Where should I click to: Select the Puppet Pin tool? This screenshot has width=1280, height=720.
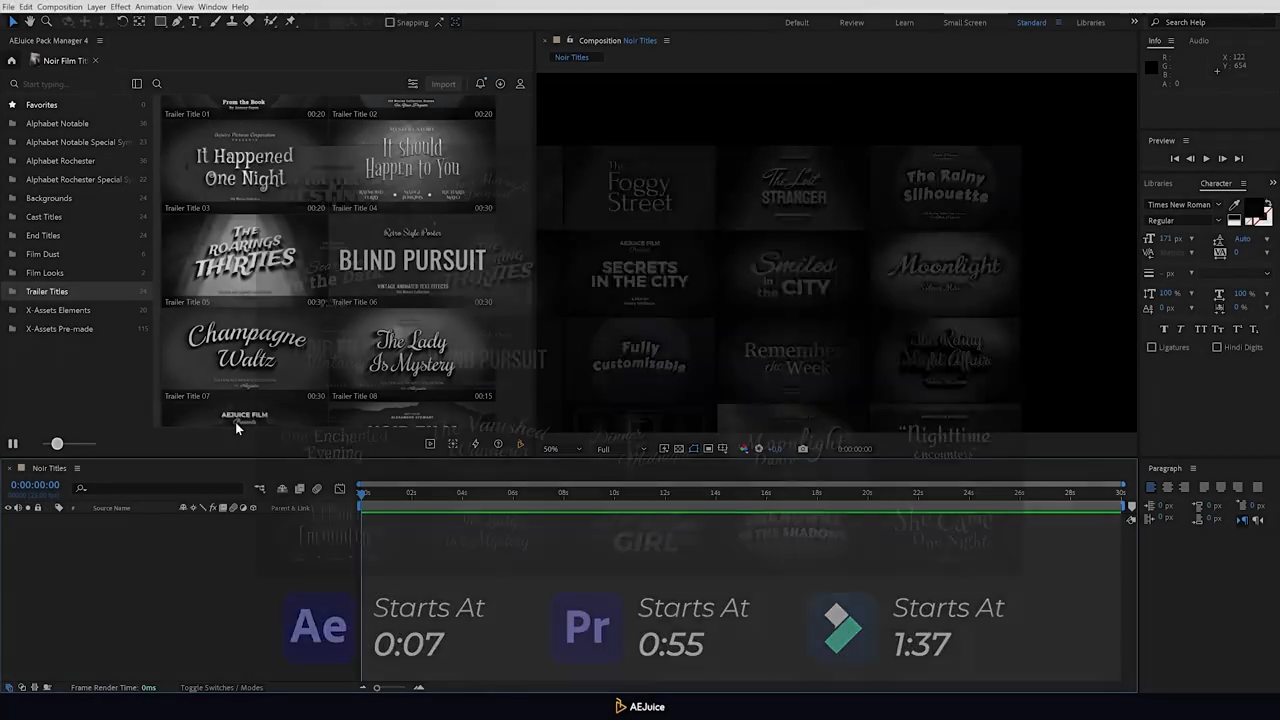291,21
